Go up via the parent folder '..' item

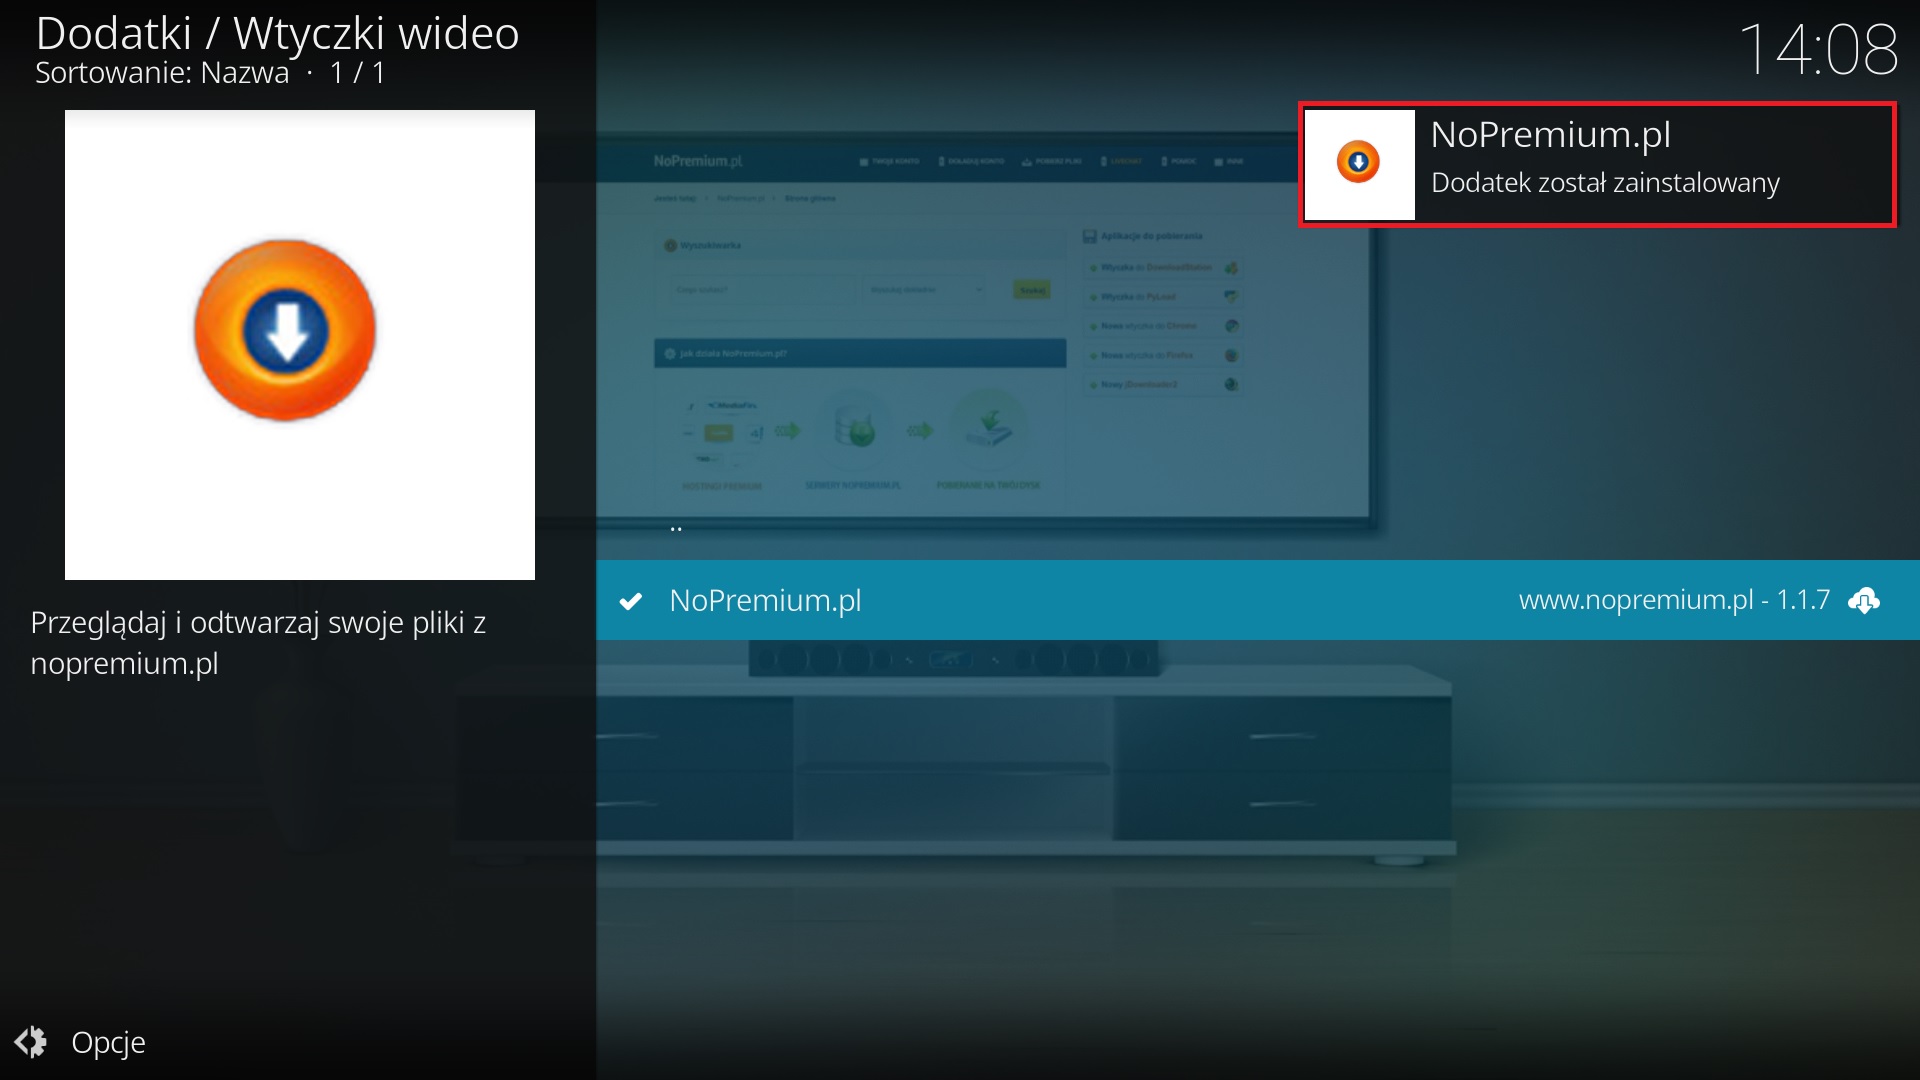[676, 529]
